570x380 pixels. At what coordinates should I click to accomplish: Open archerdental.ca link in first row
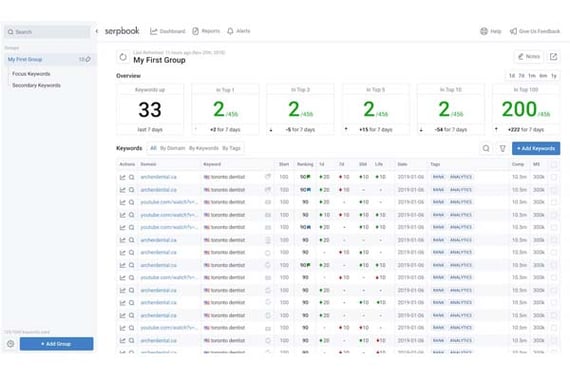tap(158, 177)
